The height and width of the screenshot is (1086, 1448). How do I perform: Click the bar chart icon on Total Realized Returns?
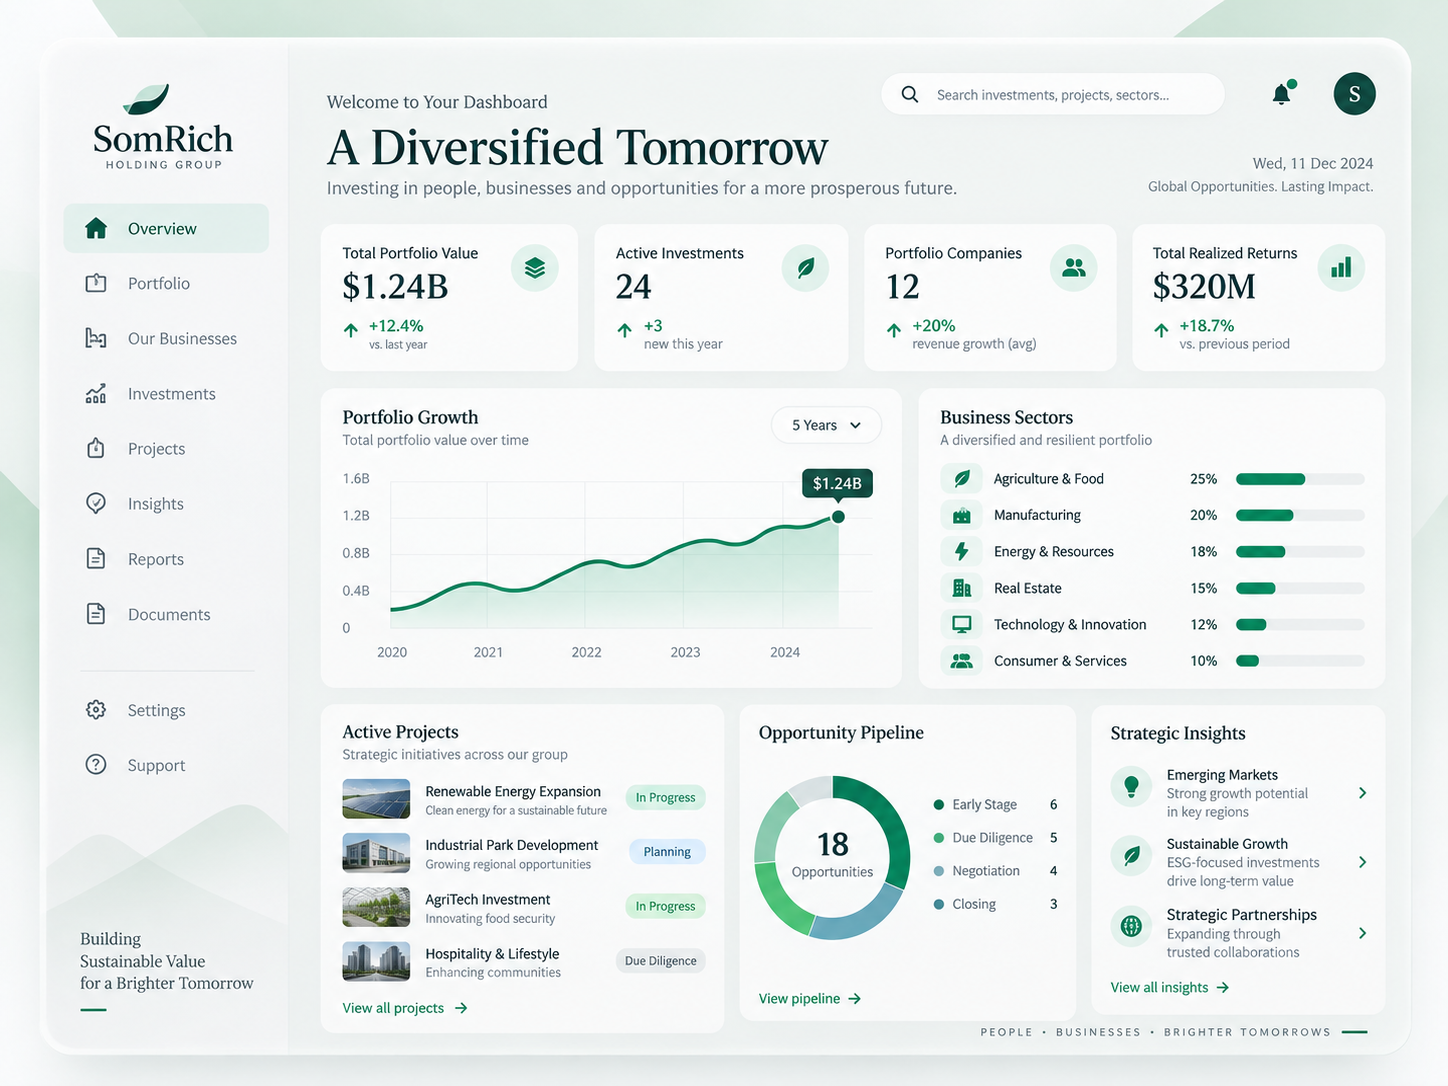[1341, 268]
